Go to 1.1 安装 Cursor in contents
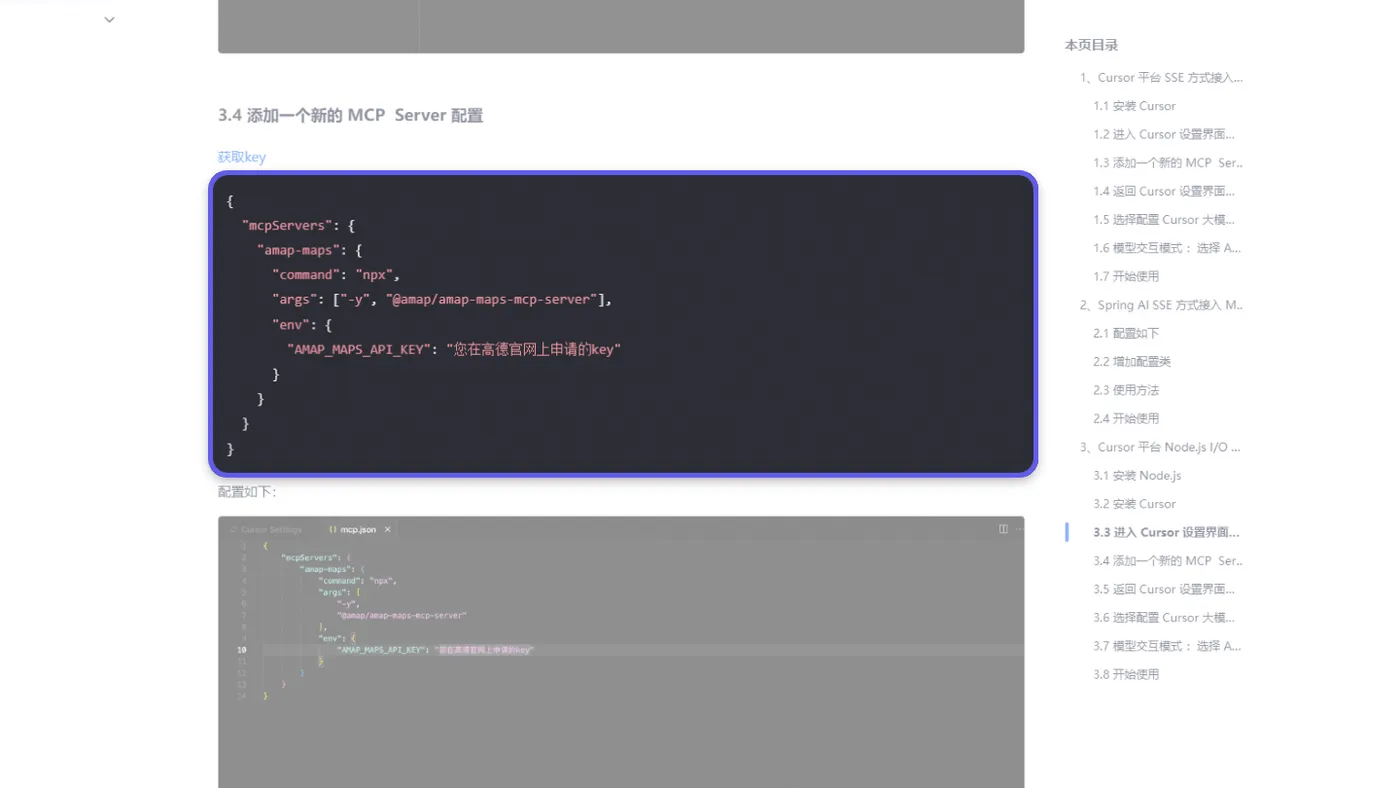This screenshot has height=788, width=1400. 1134,106
